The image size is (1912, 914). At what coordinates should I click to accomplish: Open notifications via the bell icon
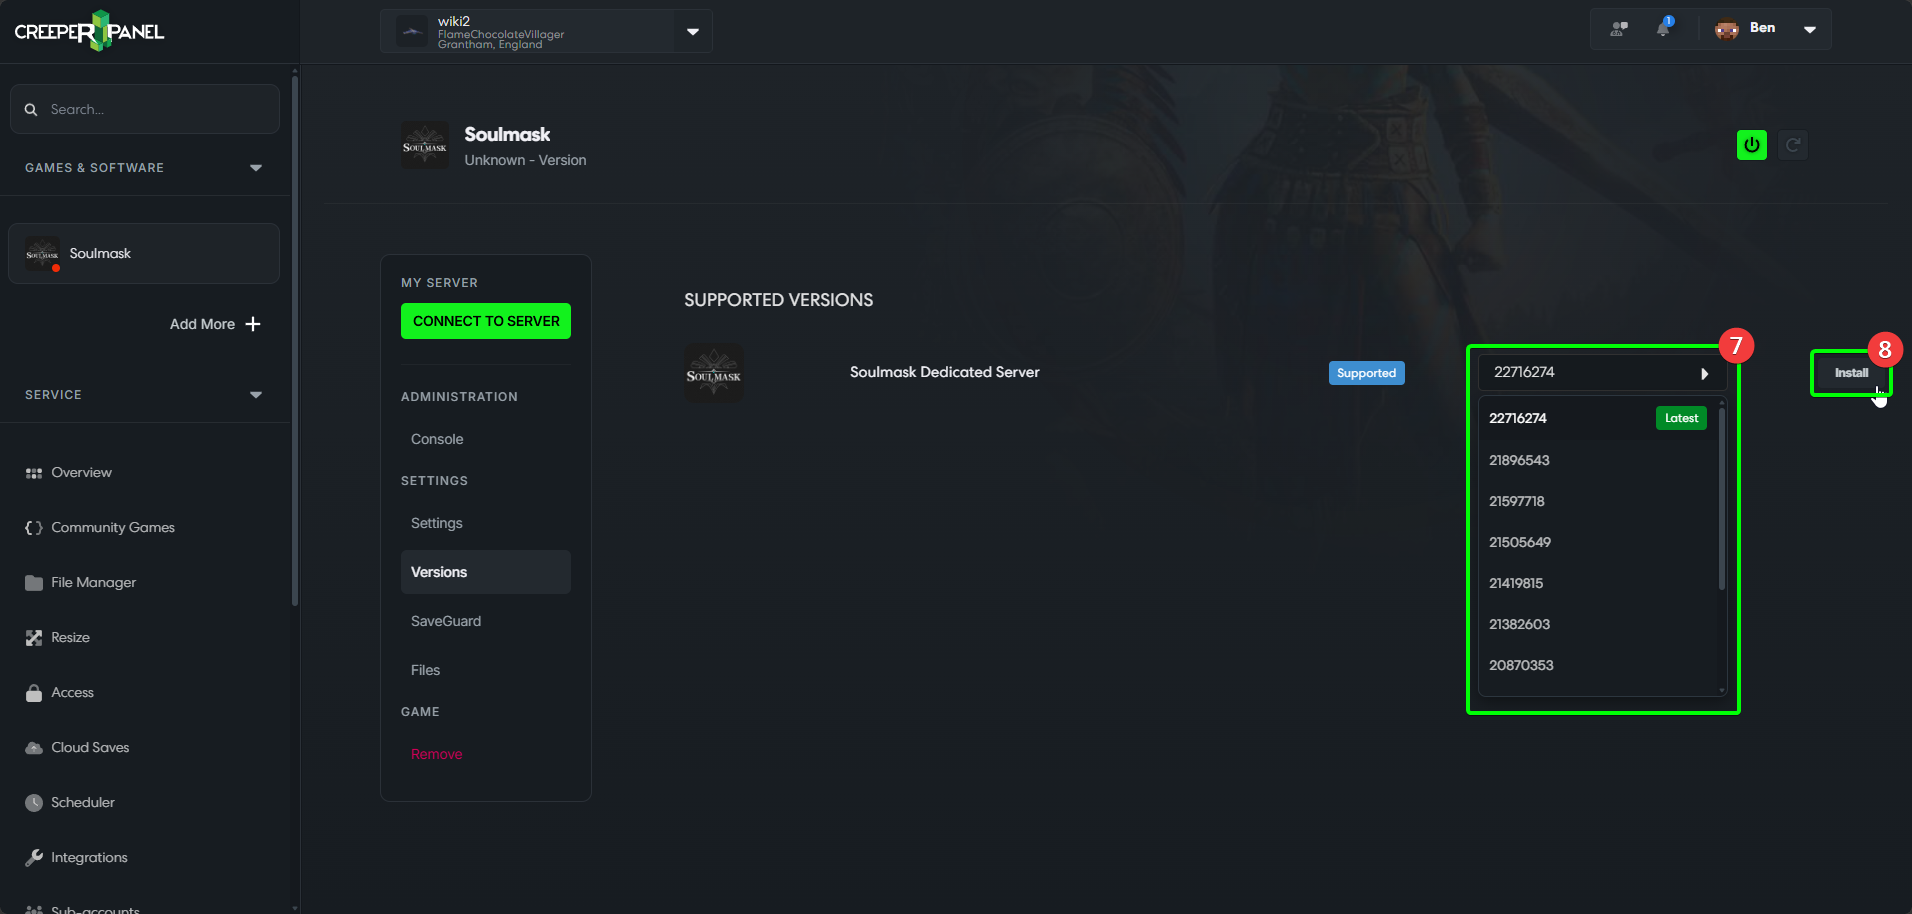click(1663, 28)
